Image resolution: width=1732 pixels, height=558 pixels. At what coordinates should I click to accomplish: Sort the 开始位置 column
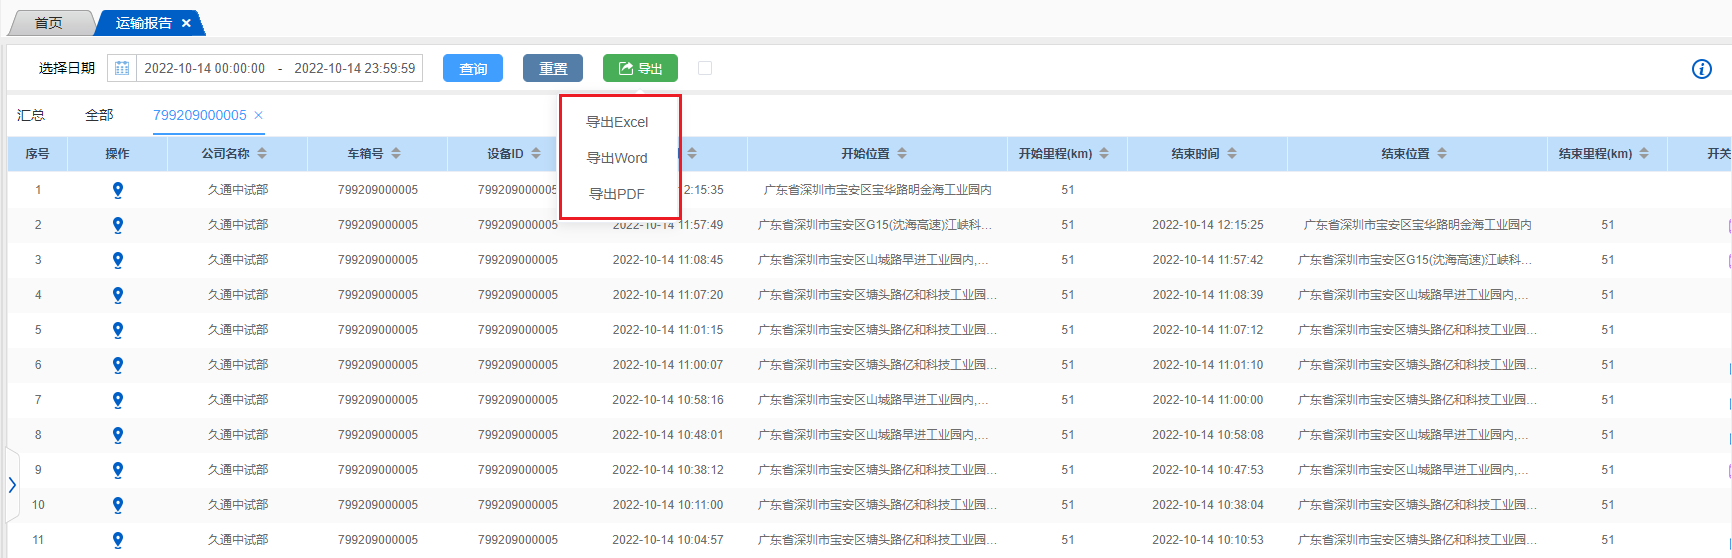(902, 154)
